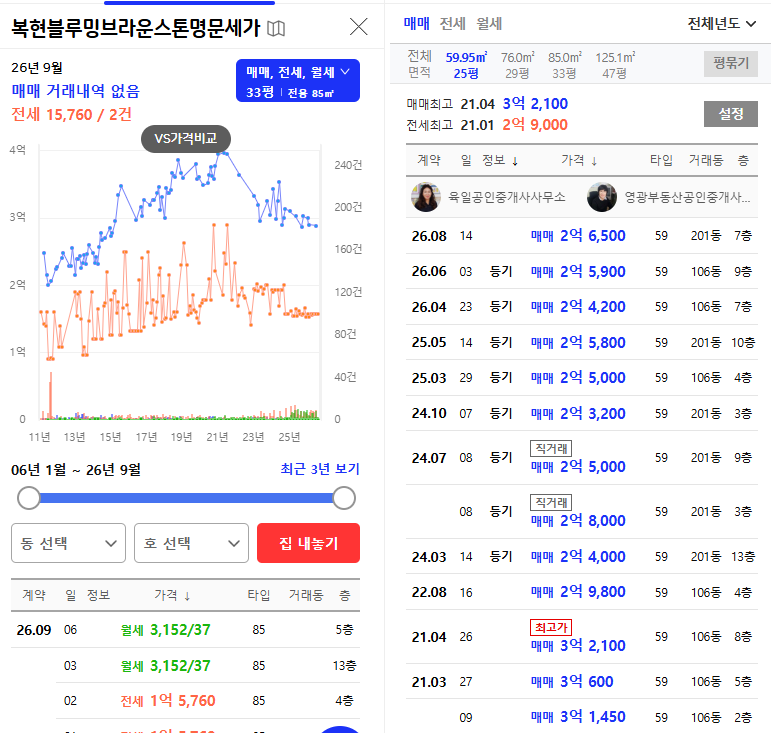Open the map icon beside the apartment name

(x=276, y=29)
